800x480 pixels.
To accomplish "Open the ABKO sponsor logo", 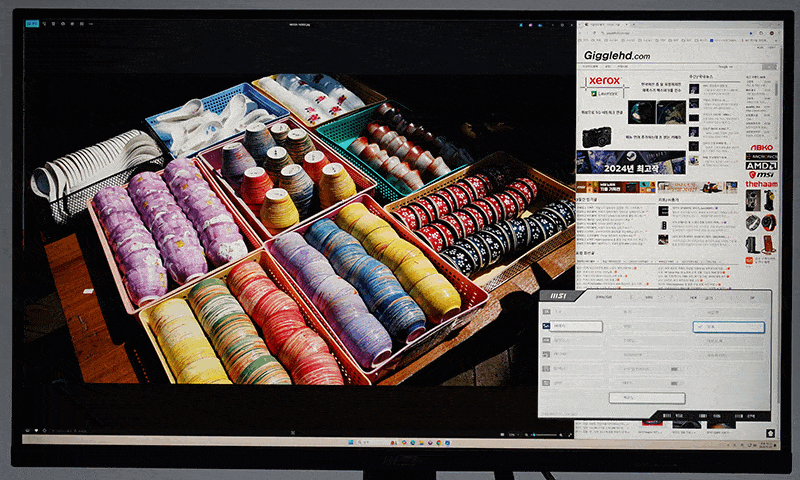I will pyautogui.click(x=761, y=147).
